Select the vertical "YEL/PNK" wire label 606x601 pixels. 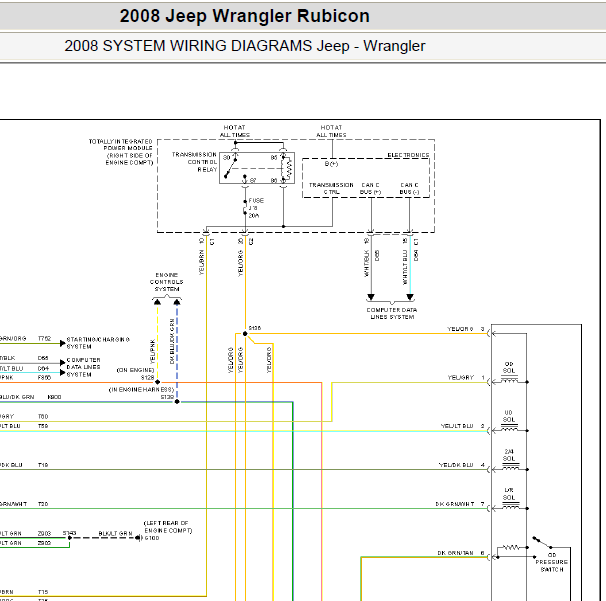pyautogui.click(x=152, y=351)
